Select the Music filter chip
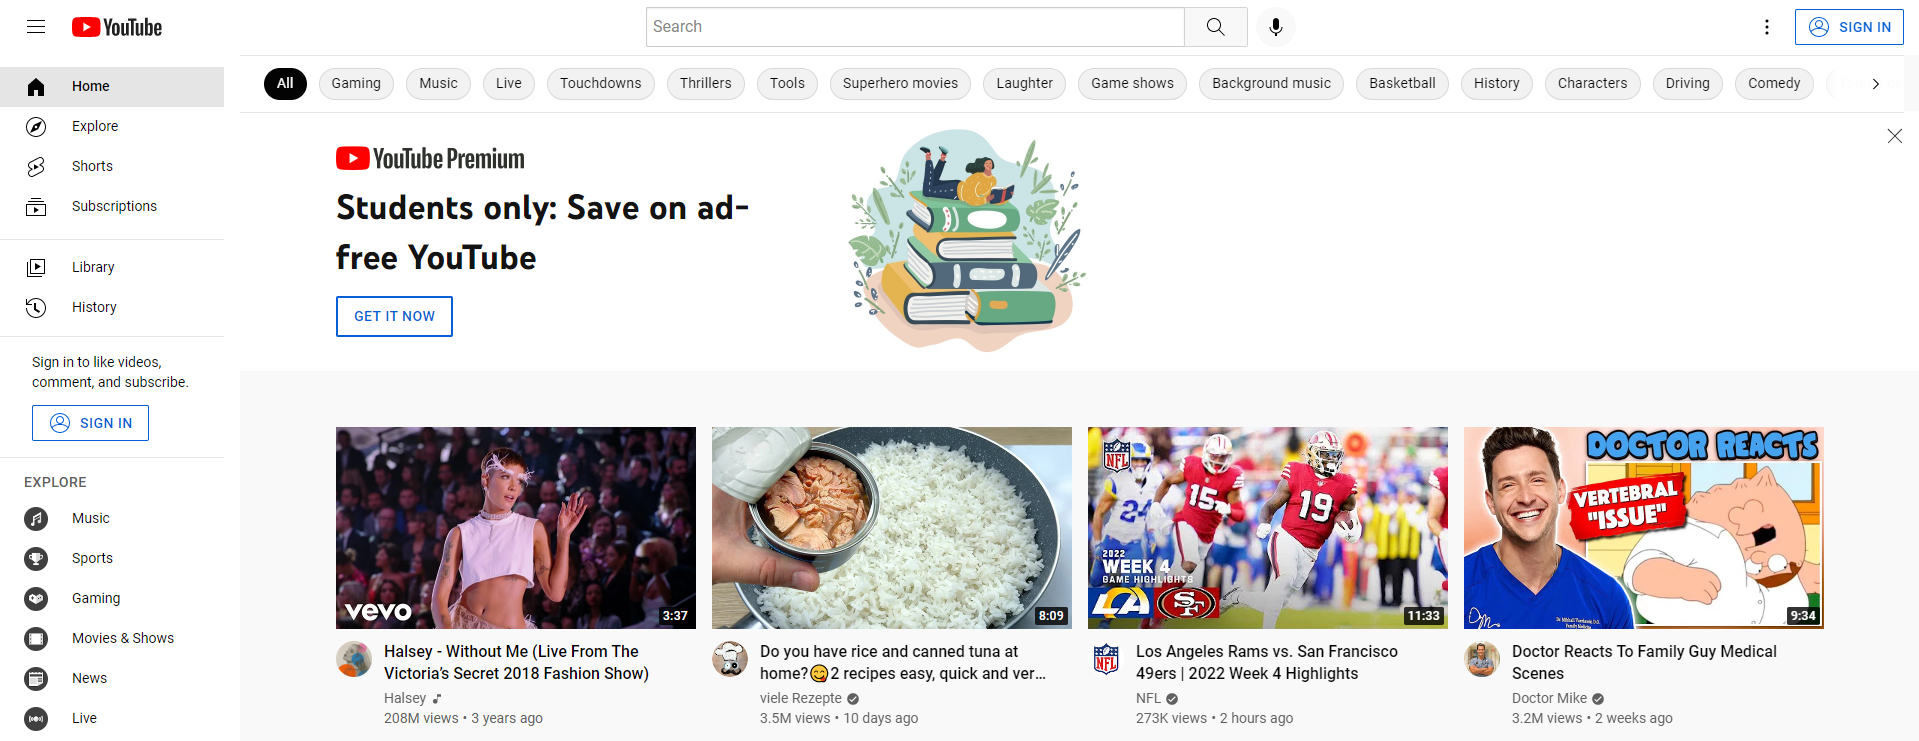The height and width of the screenshot is (741, 1919). [438, 84]
